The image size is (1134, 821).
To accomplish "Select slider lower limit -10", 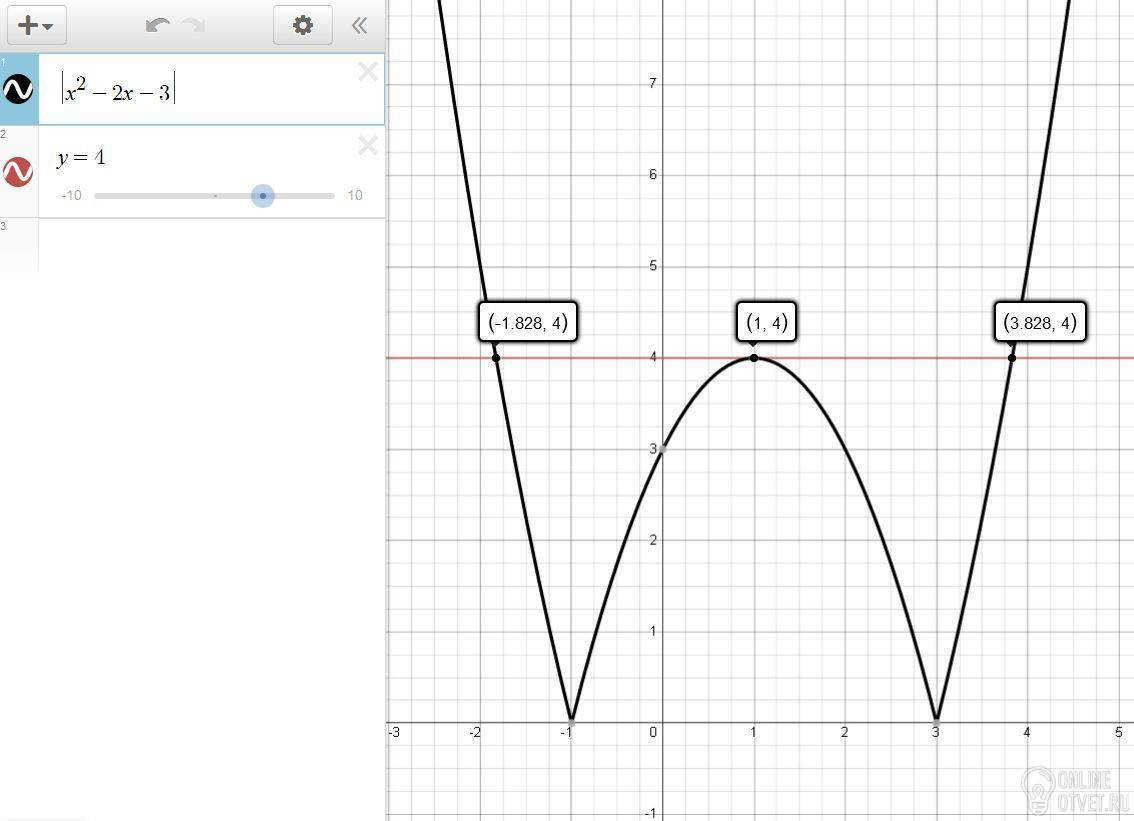I will (x=71, y=195).
